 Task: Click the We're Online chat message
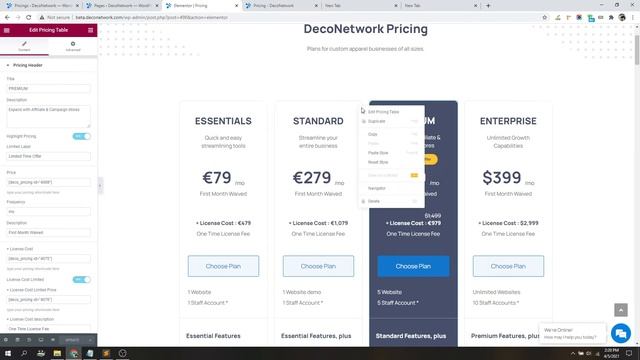(x=571, y=333)
